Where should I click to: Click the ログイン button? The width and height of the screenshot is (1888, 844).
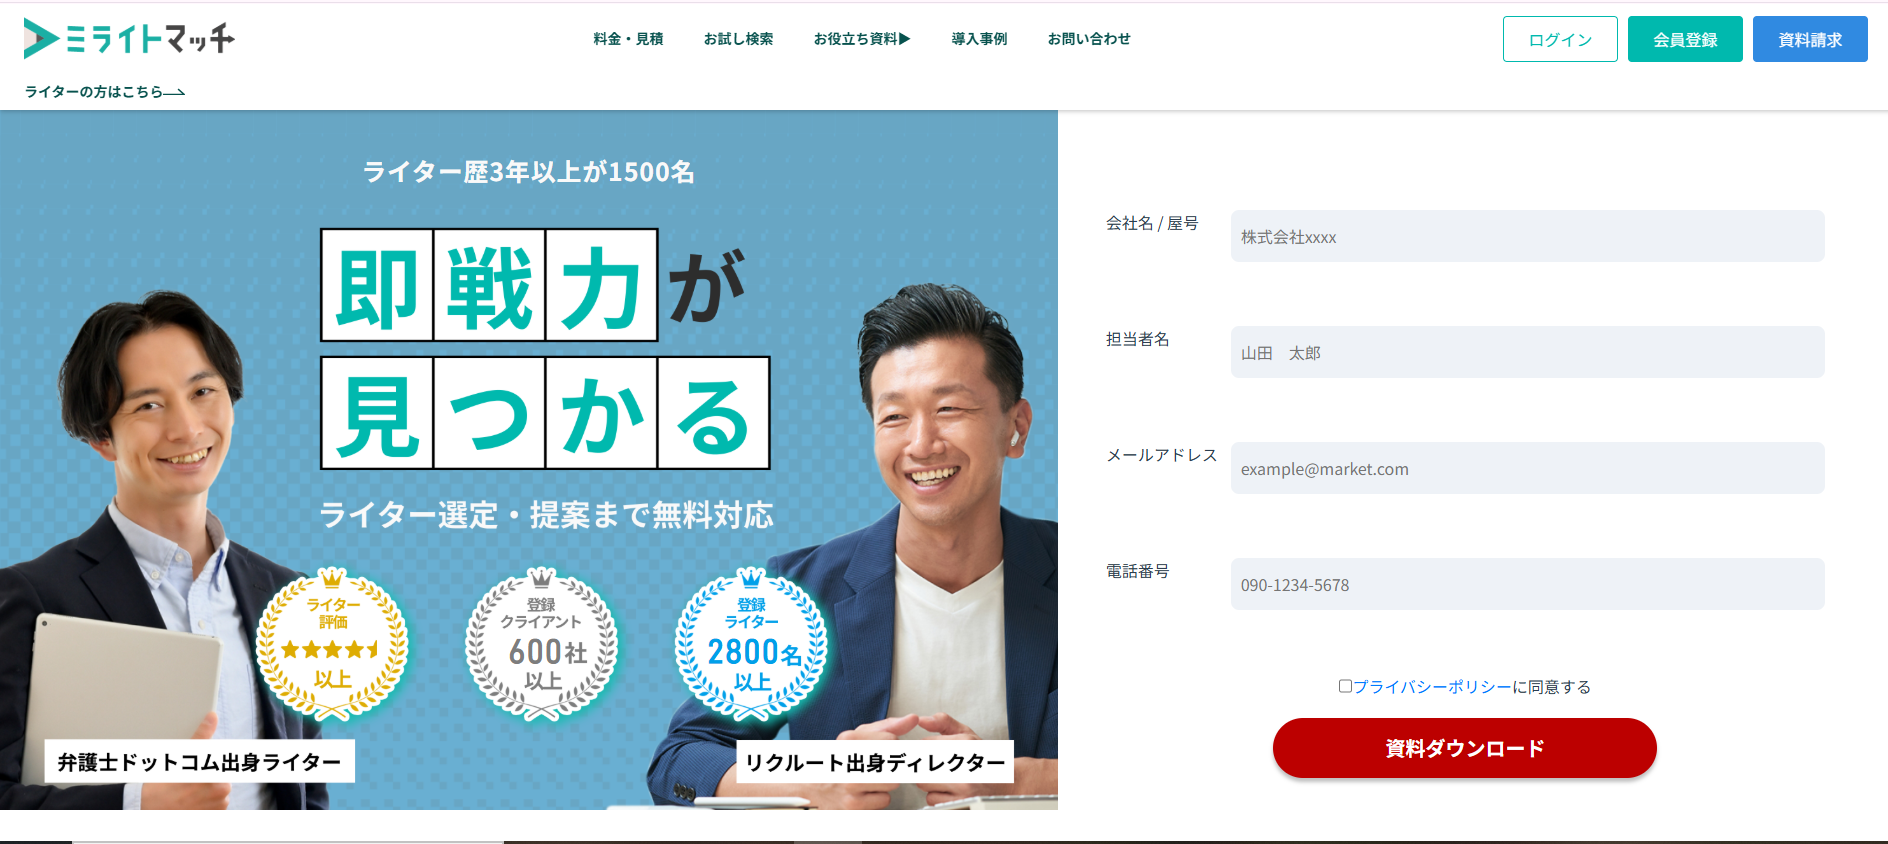pyautogui.click(x=1560, y=39)
